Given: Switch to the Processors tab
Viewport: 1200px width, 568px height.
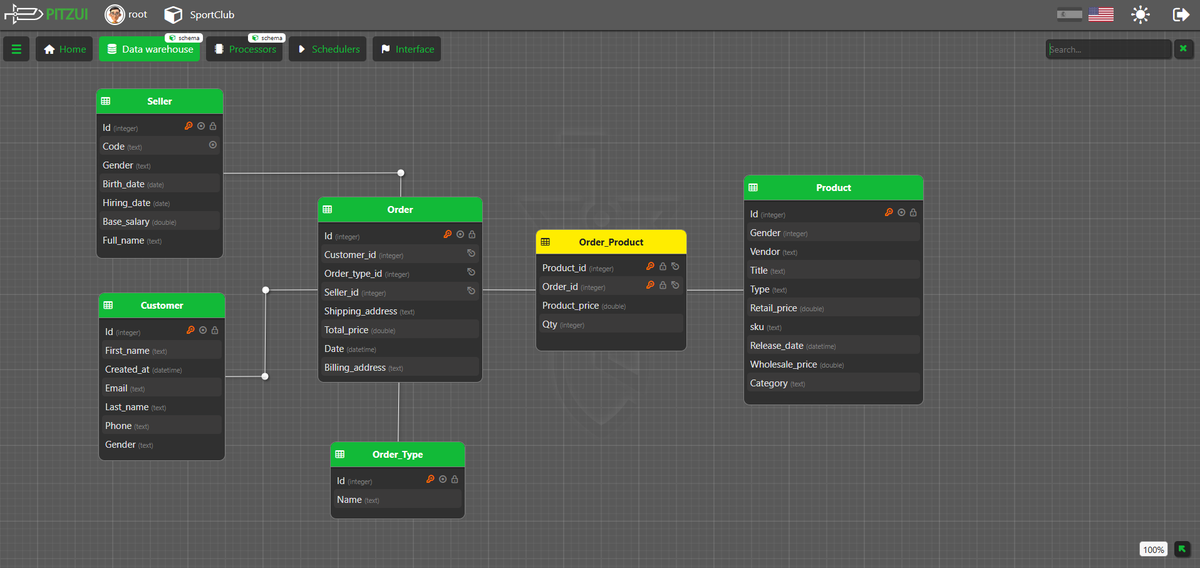Looking at the screenshot, I should point(244,49).
